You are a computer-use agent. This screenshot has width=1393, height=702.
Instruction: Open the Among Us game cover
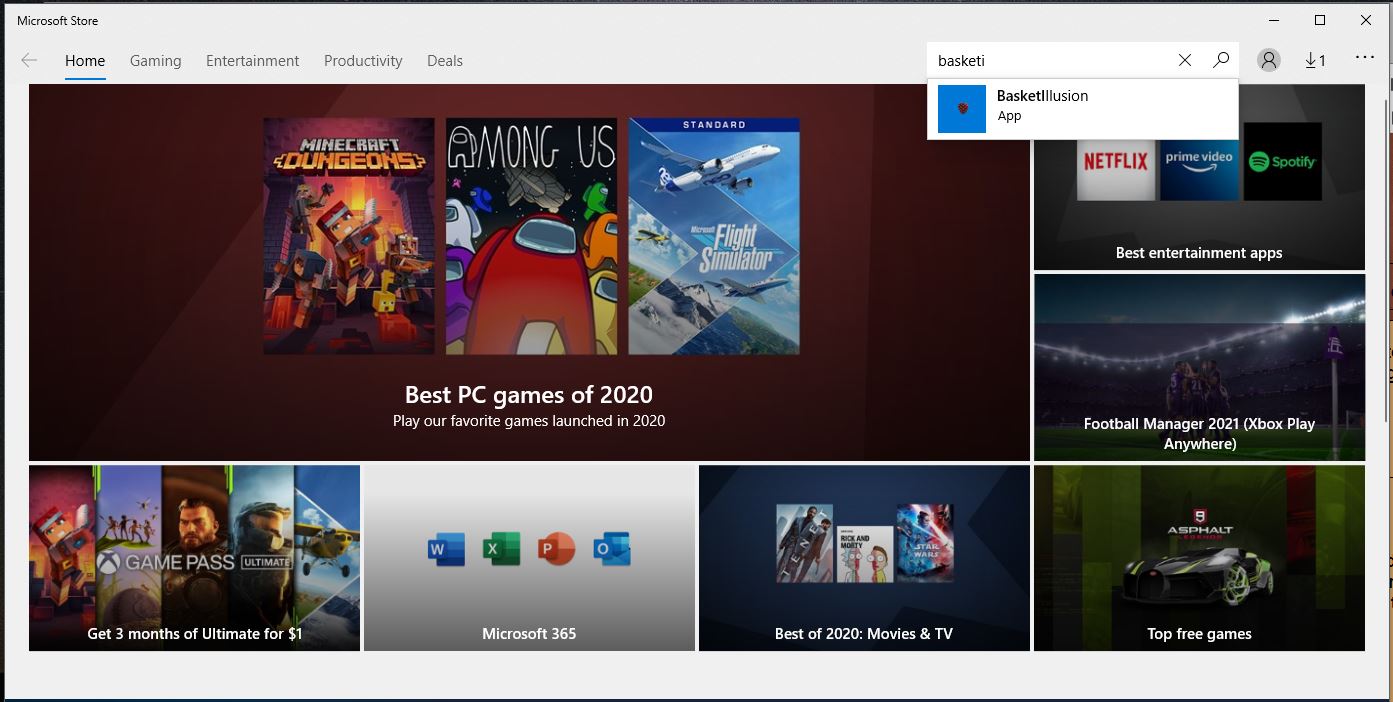pyautogui.click(x=531, y=236)
